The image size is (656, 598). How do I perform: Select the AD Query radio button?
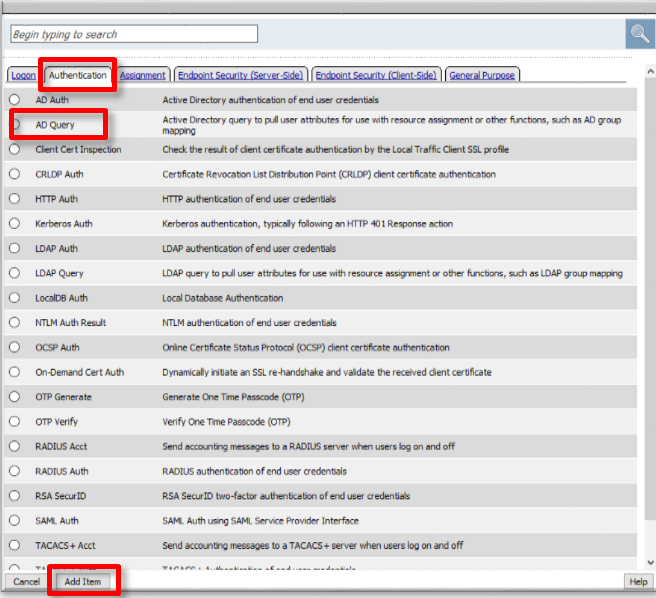(15, 124)
